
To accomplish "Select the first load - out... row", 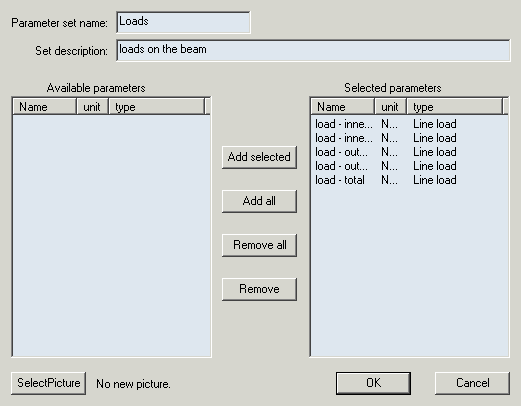I will 409,152.
